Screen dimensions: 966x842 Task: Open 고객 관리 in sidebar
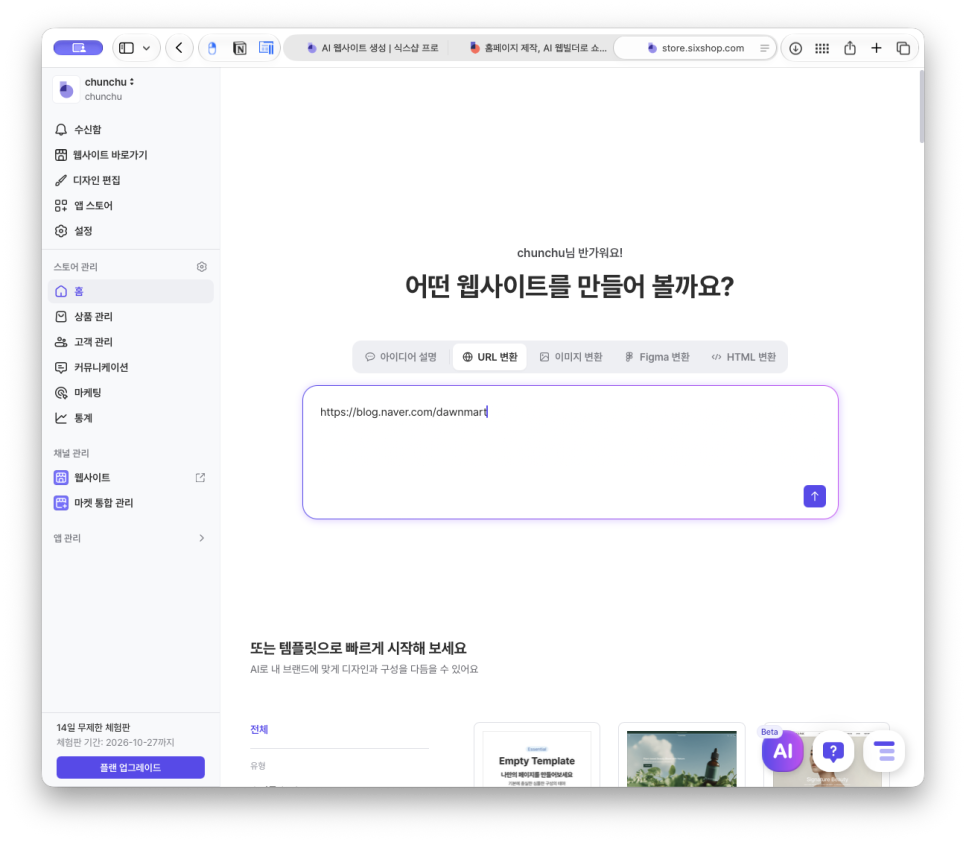click(84, 342)
